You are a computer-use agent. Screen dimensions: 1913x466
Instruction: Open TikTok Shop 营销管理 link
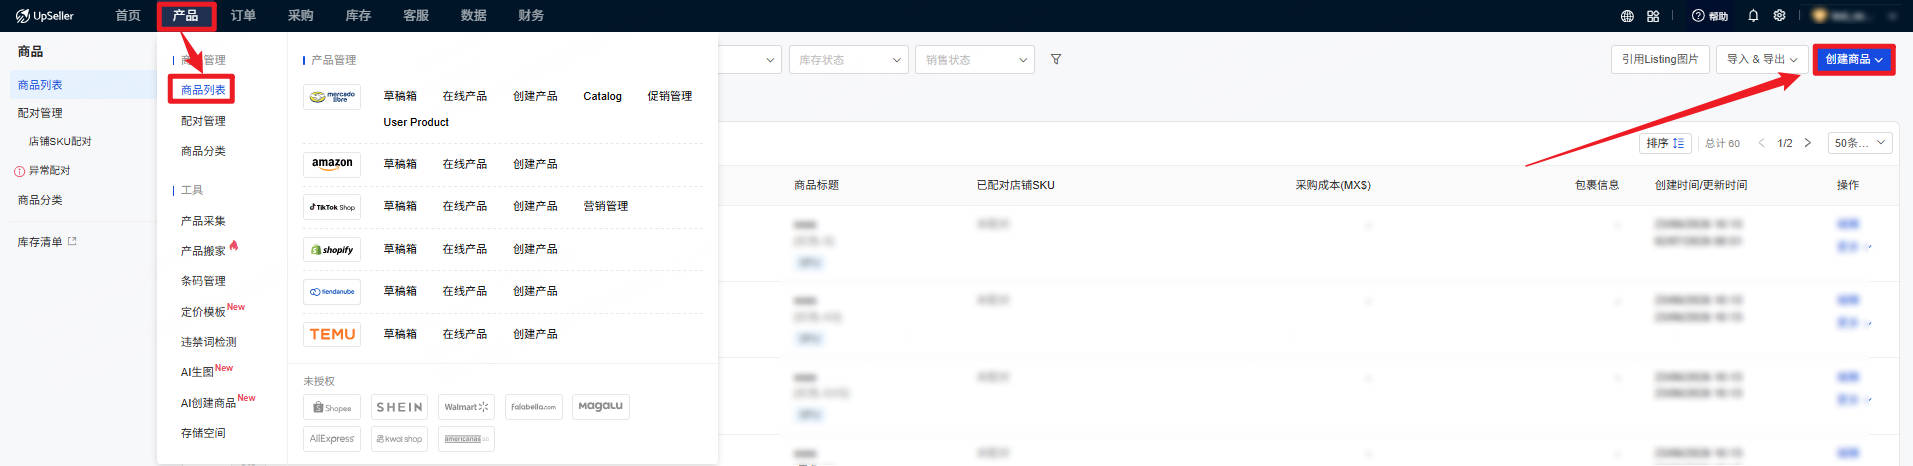606,207
